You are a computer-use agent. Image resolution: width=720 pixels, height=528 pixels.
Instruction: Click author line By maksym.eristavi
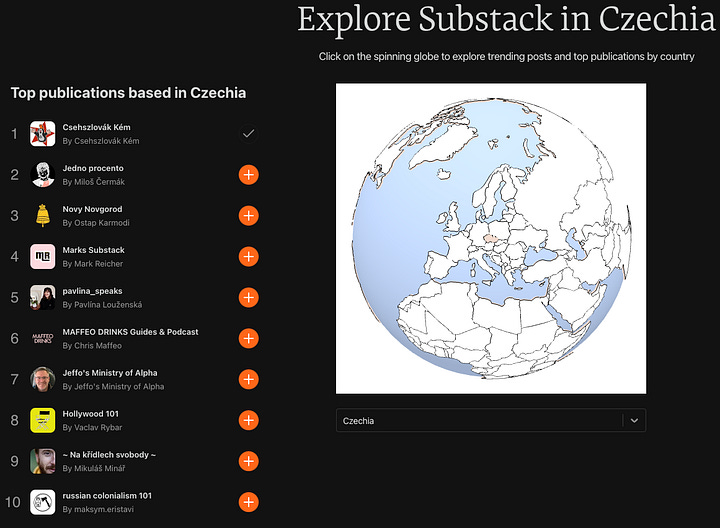point(98,509)
